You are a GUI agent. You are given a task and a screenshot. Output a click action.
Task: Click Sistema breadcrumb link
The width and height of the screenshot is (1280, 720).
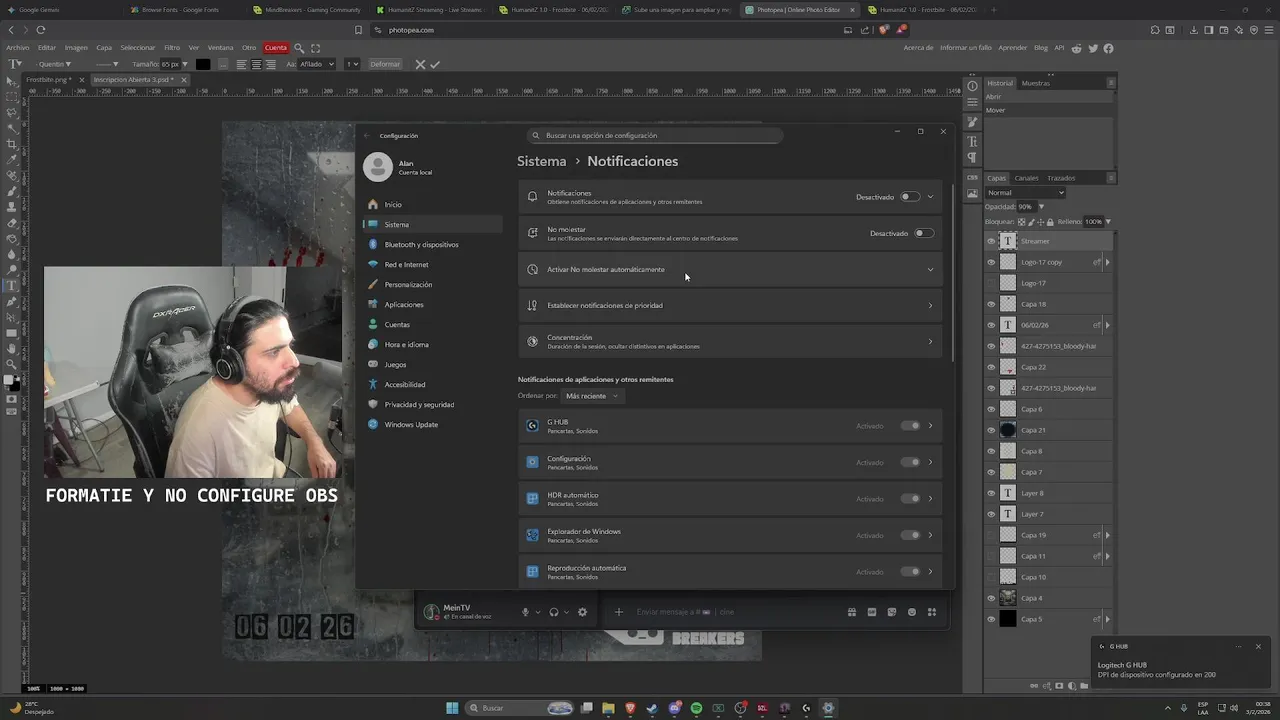coord(541,161)
